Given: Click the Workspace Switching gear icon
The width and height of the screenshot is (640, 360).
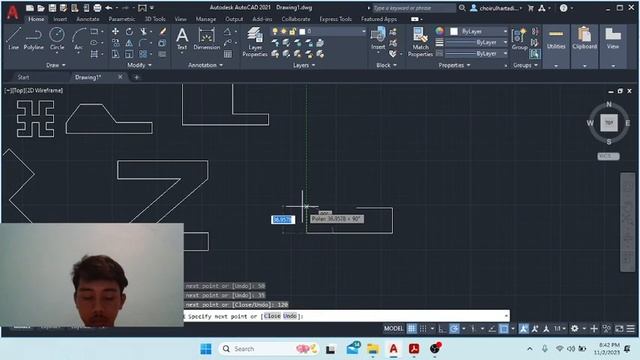Looking at the screenshot, I should pos(574,329).
